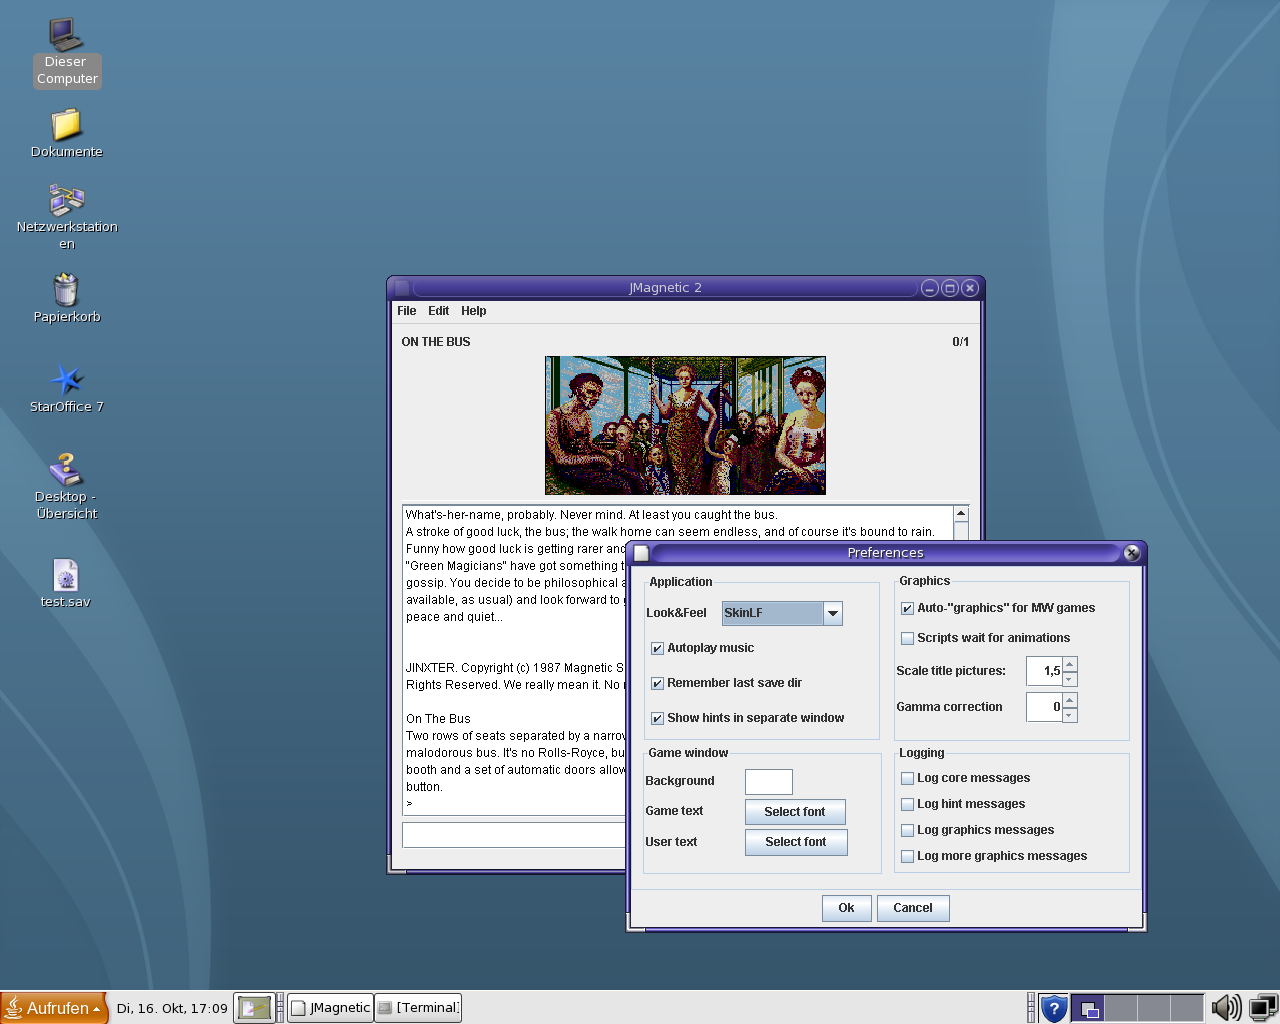The image size is (1280, 1024).
Task: Enable Log core messages checkbox
Action: pos(907,778)
